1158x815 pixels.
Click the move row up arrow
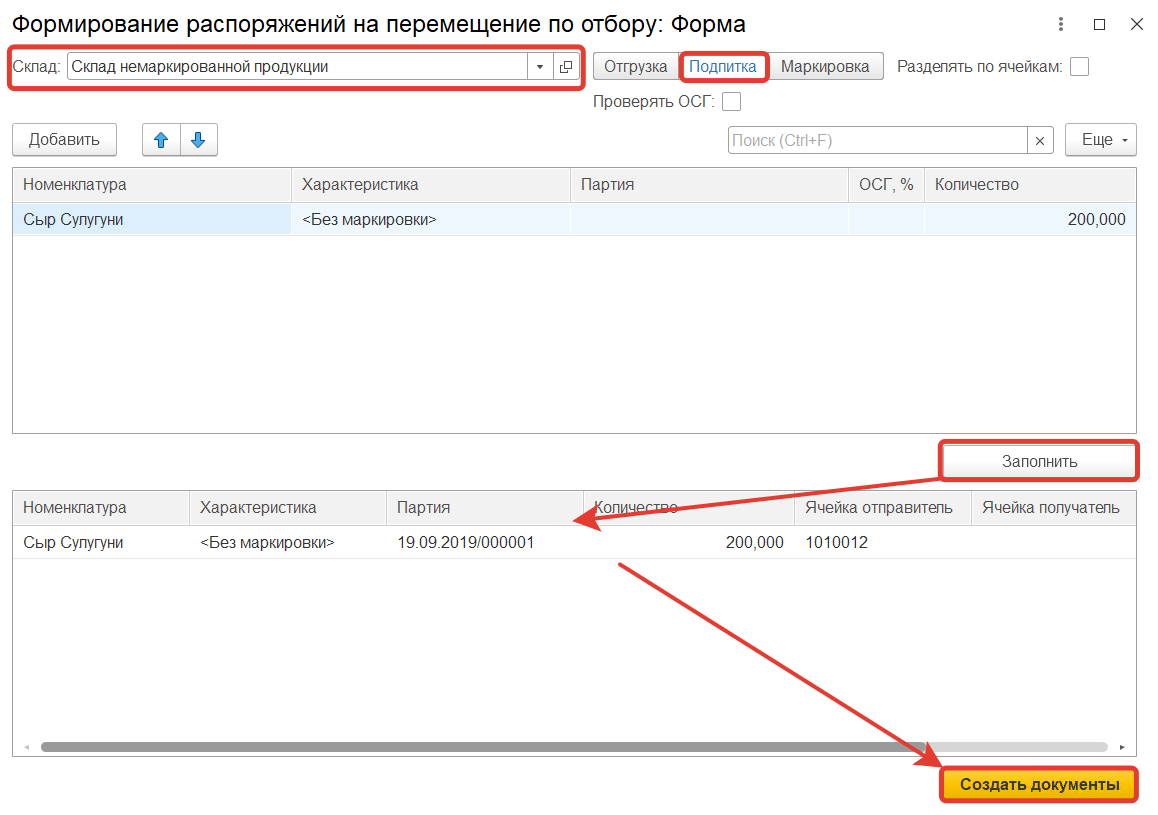coord(161,140)
